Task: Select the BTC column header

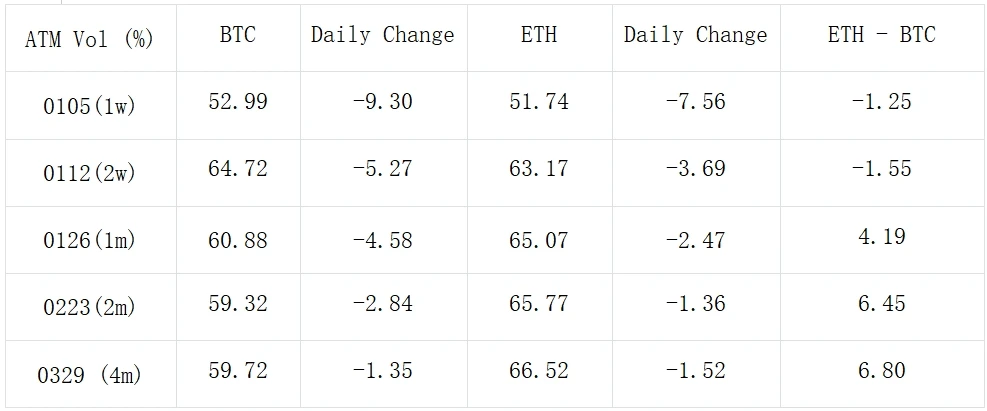Action: click(x=238, y=35)
